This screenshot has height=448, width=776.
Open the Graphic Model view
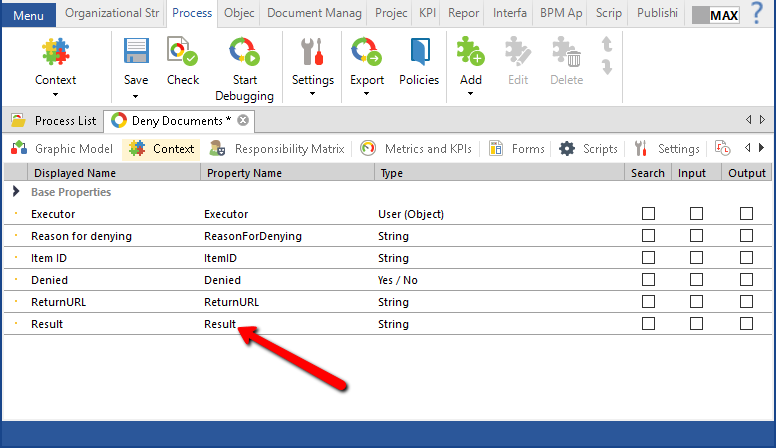pos(62,148)
